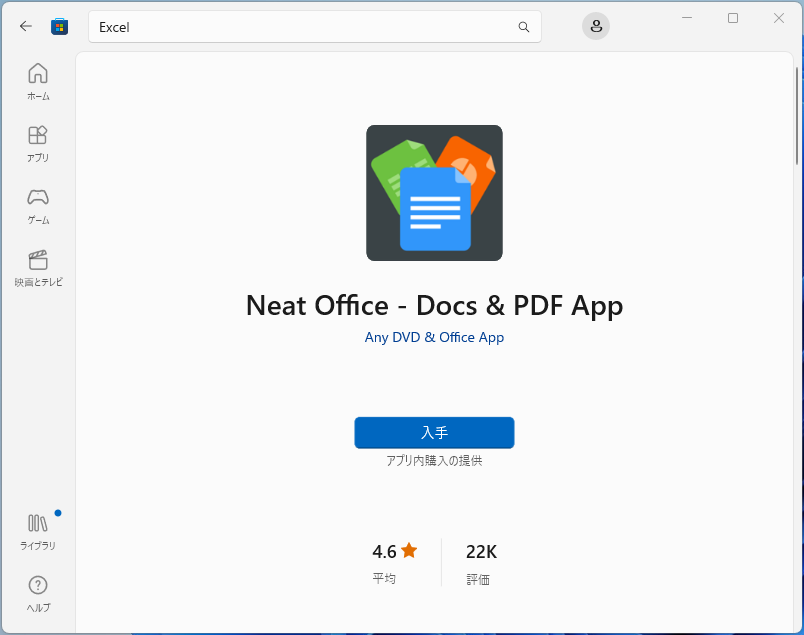This screenshot has height=635, width=804.
Task: Open the 映画とテレビ section
Action: [x=37, y=266]
